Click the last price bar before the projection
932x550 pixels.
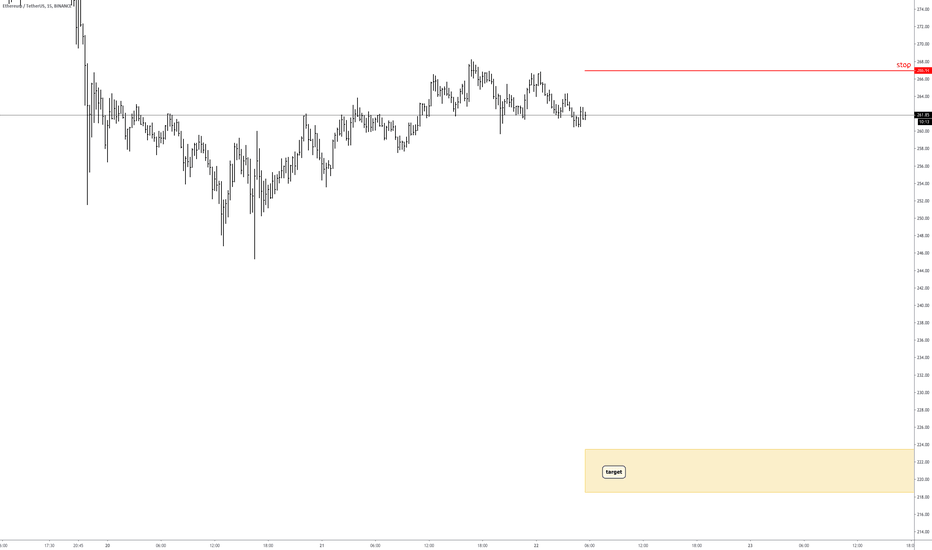(585, 115)
